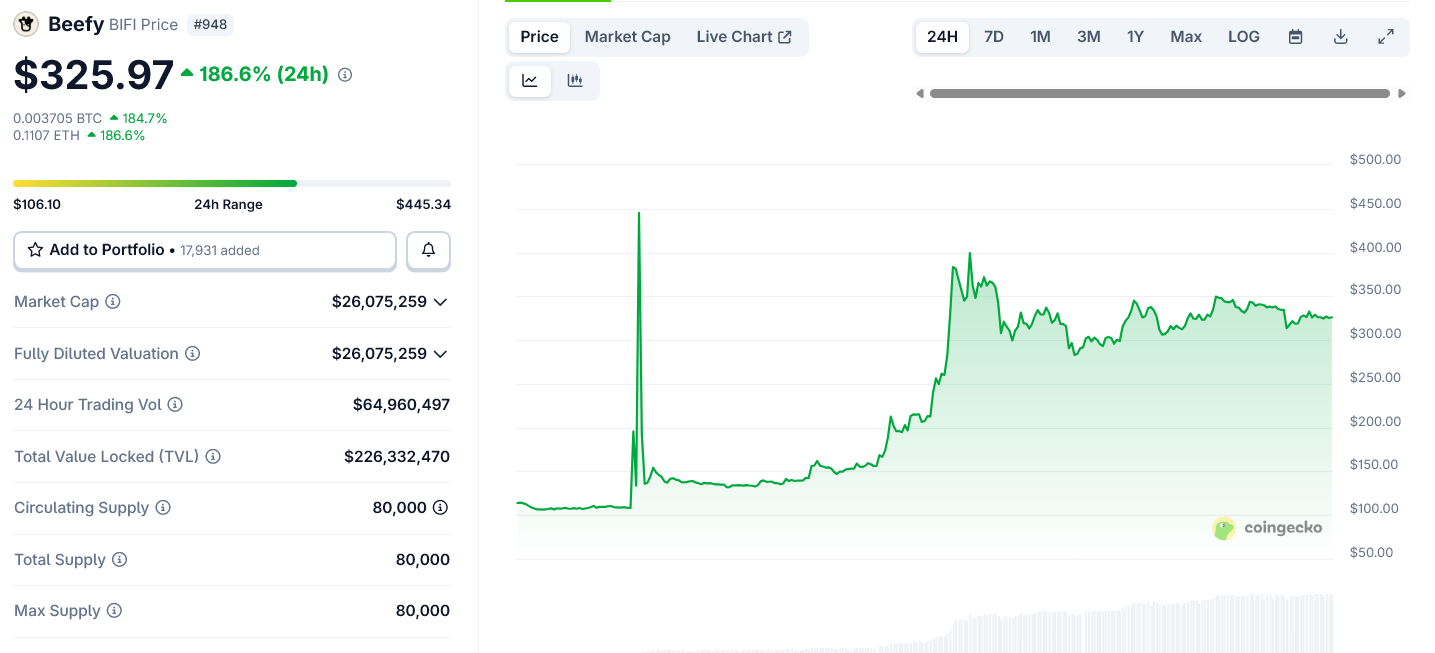
Task: Click Add to Portfolio button
Action: [x=205, y=250]
